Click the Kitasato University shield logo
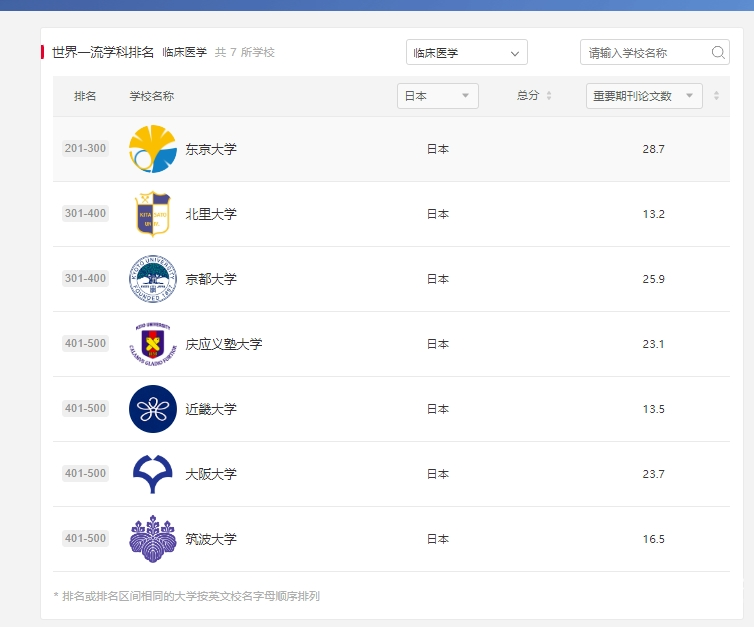 tap(153, 214)
